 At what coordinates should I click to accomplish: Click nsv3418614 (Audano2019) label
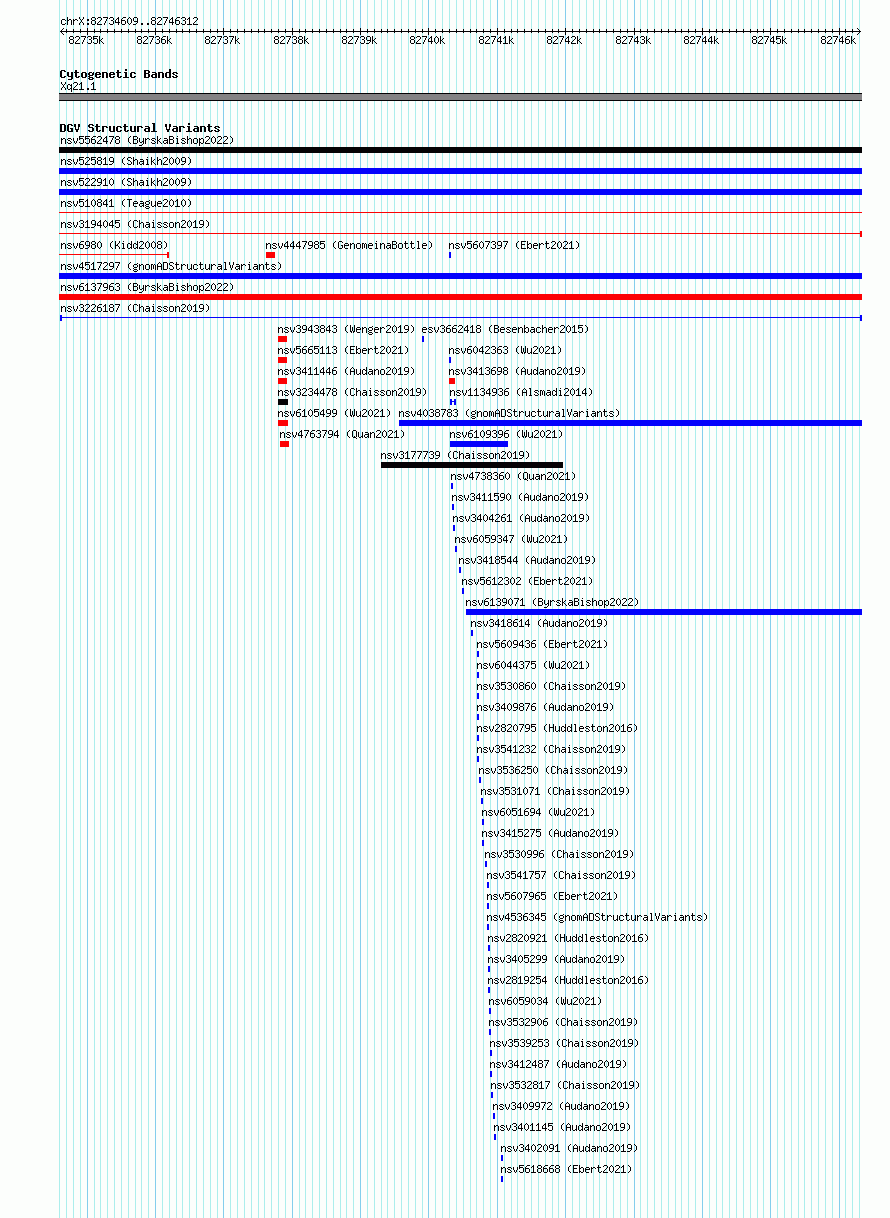[539, 623]
